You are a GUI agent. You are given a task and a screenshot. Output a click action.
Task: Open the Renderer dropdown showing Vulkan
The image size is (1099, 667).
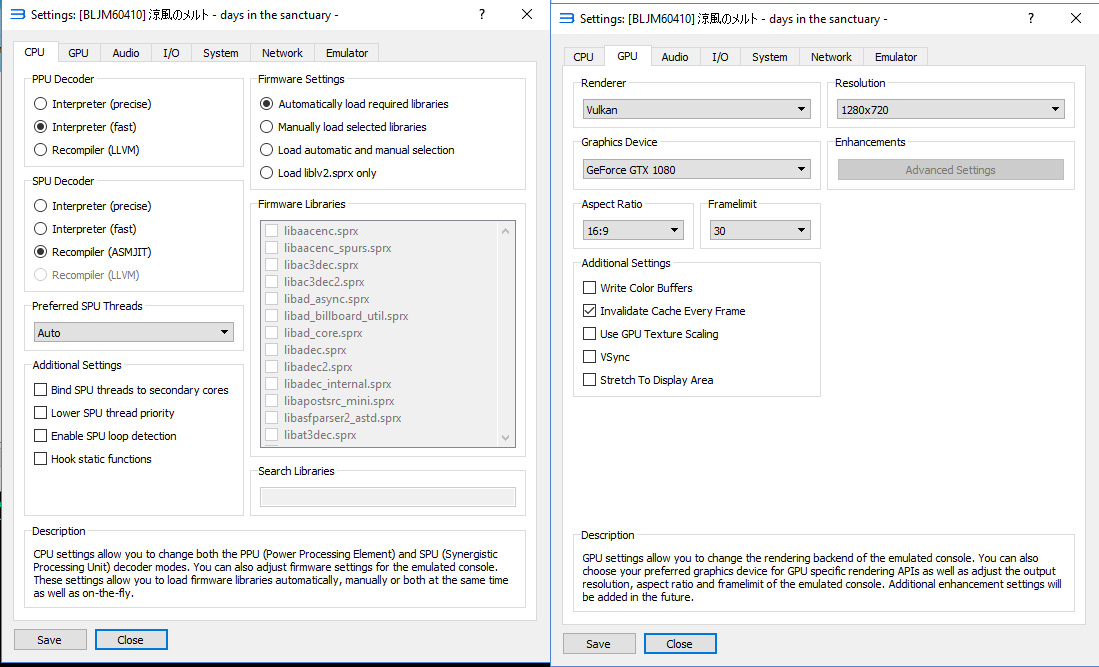(696, 109)
